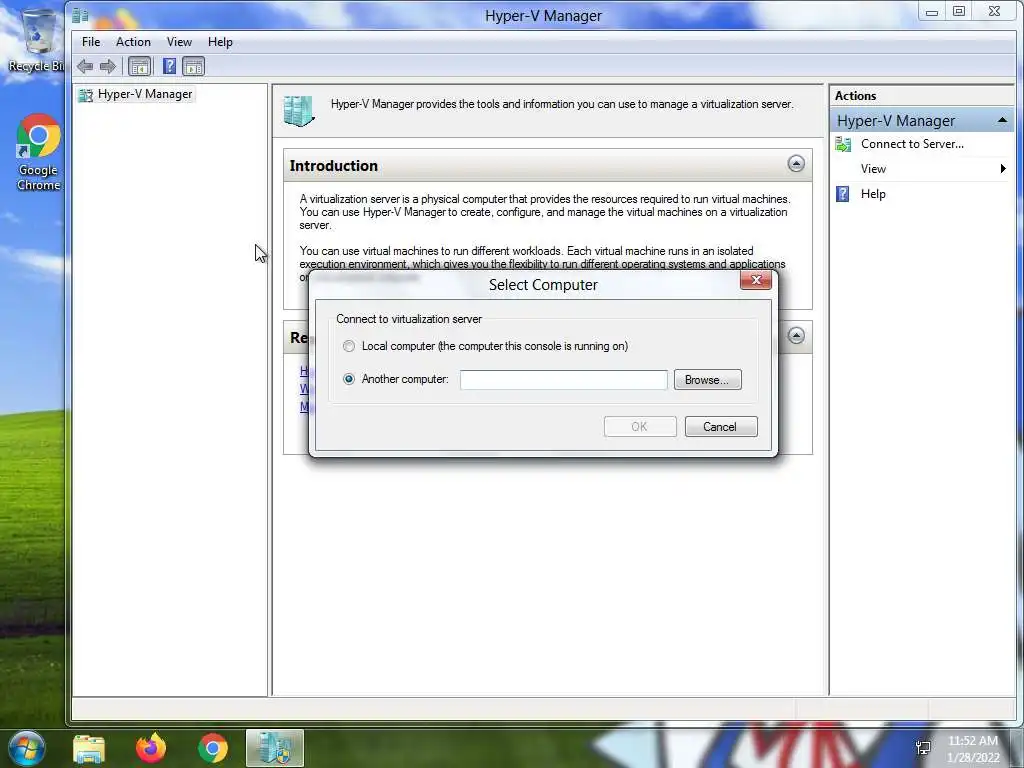Click the Hyper-V Manager title bar icon

80,15
